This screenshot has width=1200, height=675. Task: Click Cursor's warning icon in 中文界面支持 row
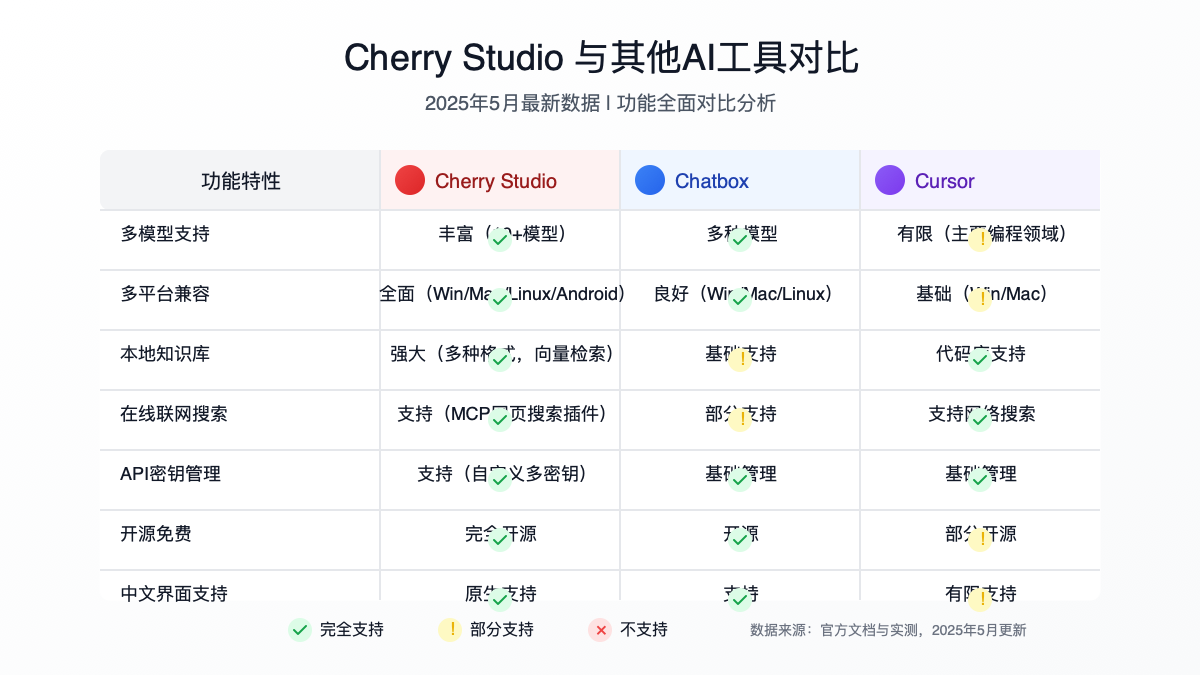coord(980,600)
